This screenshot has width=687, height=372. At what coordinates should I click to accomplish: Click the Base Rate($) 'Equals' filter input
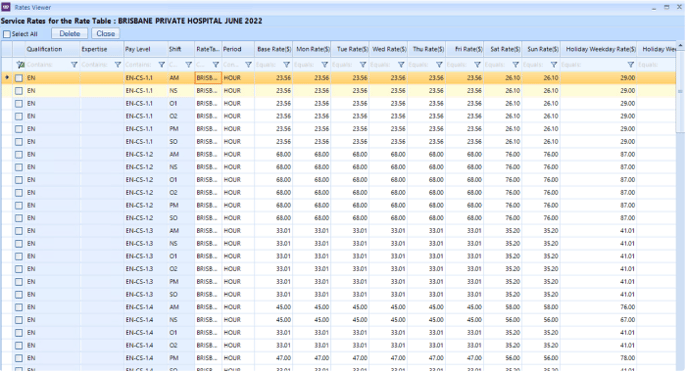pos(269,64)
